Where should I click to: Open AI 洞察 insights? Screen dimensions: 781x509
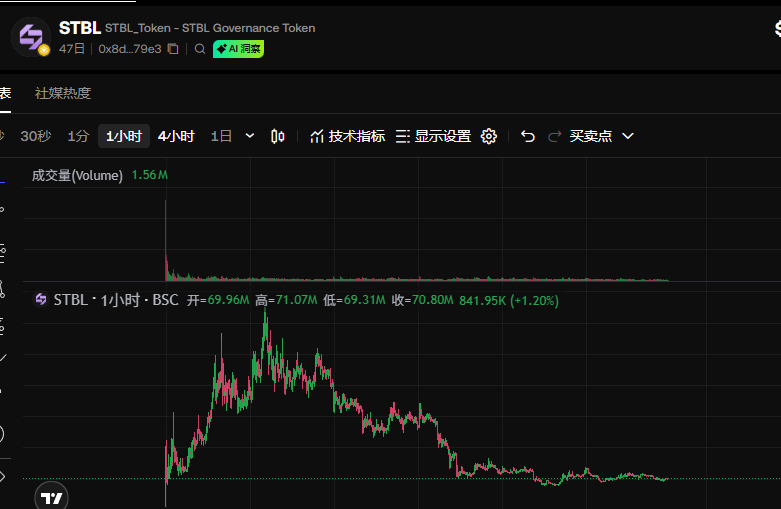(239, 49)
